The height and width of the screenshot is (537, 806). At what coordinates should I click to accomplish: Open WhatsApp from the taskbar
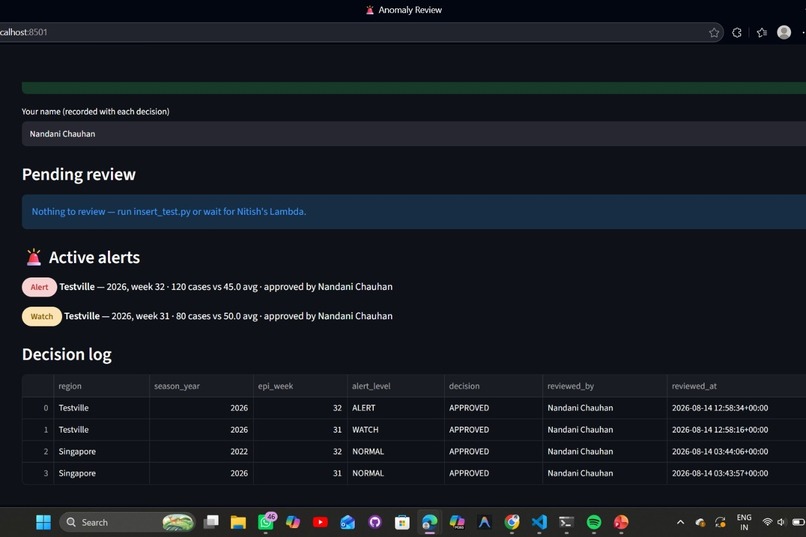(x=266, y=522)
